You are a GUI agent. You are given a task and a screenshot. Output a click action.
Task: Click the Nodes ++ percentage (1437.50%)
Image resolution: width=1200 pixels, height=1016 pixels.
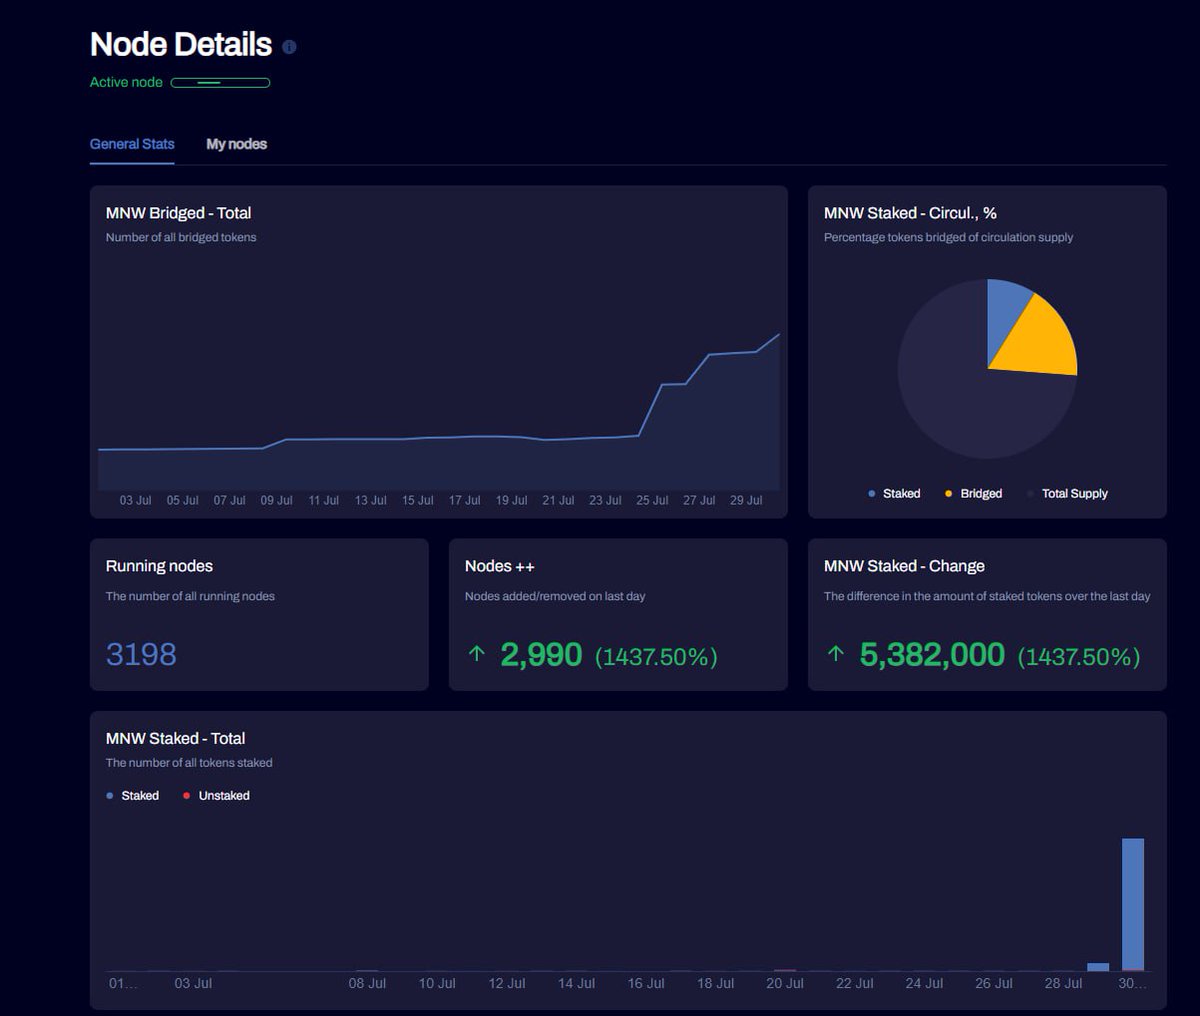656,657
